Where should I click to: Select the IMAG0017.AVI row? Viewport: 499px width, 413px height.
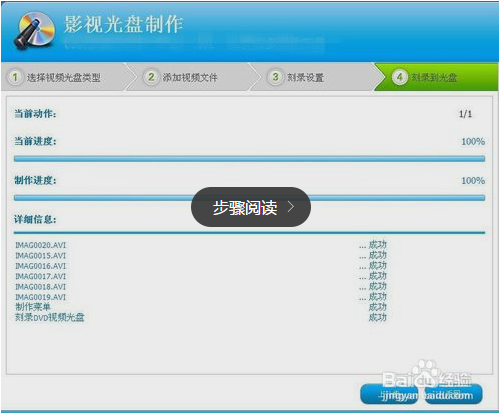click(x=201, y=276)
